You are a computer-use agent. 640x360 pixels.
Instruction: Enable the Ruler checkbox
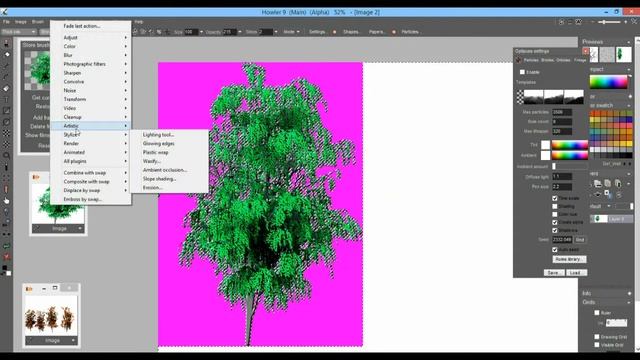click(x=597, y=313)
